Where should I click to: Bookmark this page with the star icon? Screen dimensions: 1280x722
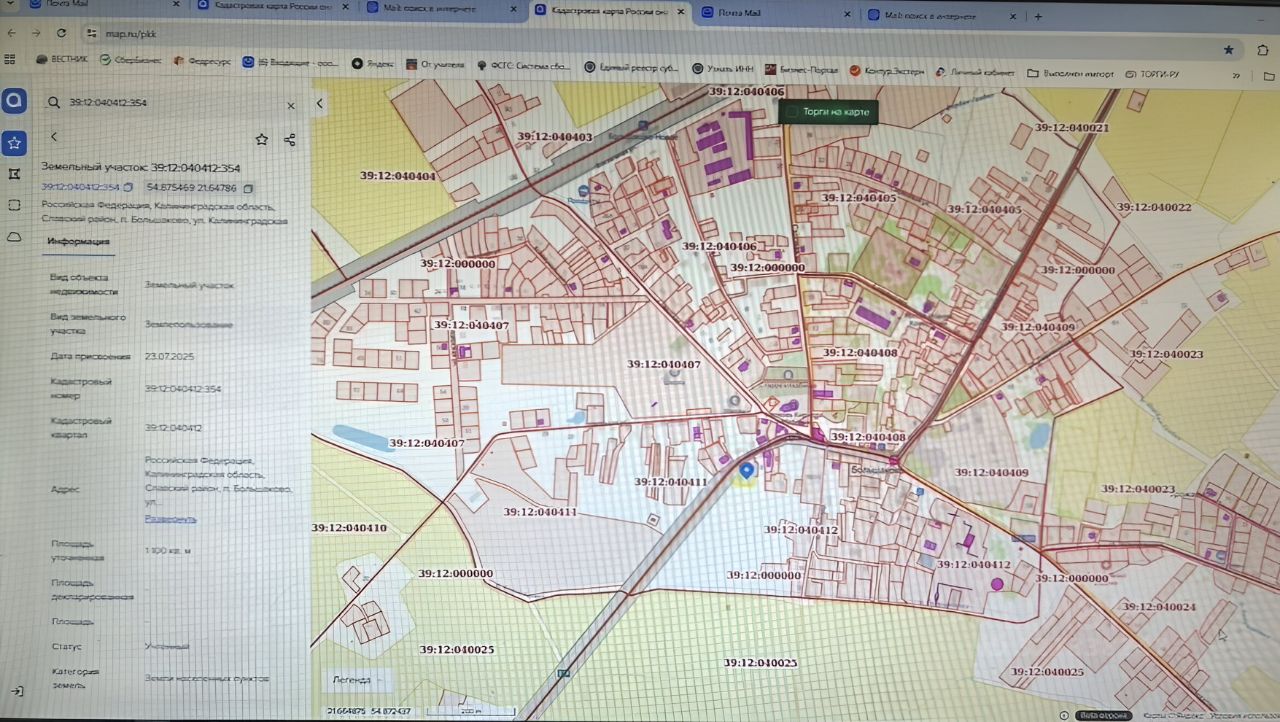click(x=1228, y=49)
